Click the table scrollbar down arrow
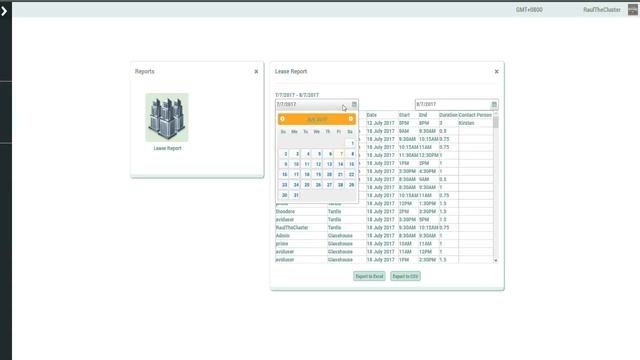Image resolution: width=640 pixels, height=360 pixels. 496,260
